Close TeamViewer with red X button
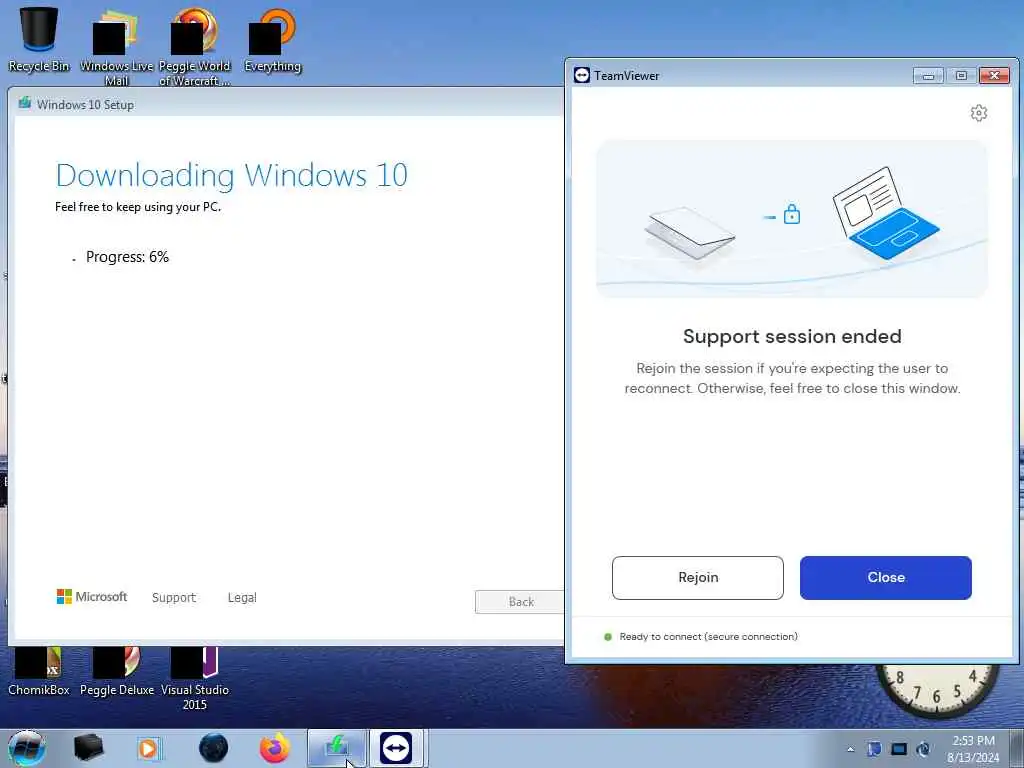The width and height of the screenshot is (1024, 768). (995, 76)
